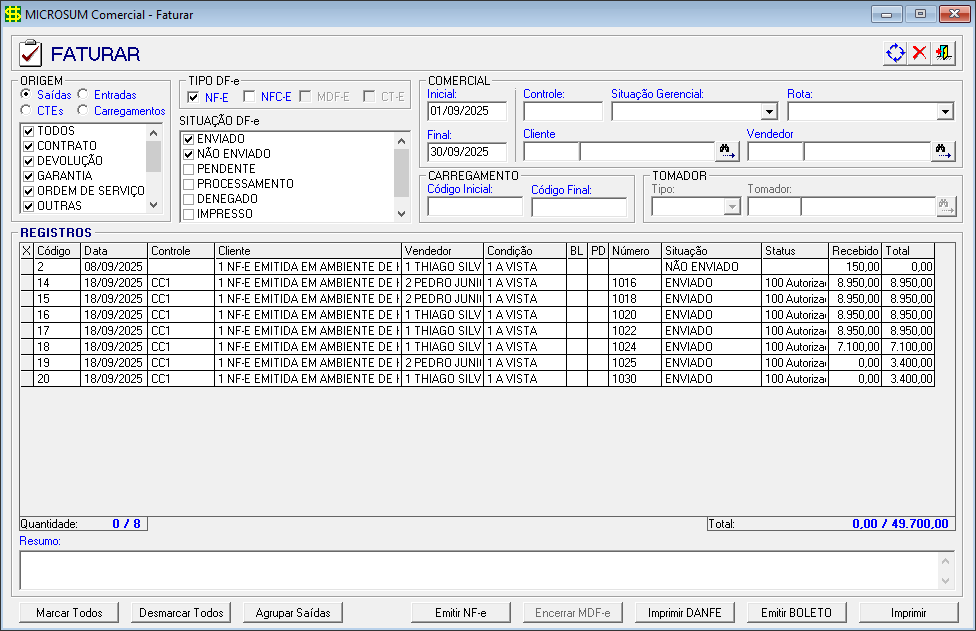Click the Faturar clipboard checkmark icon
The width and height of the screenshot is (976, 631).
tap(32, 53)
